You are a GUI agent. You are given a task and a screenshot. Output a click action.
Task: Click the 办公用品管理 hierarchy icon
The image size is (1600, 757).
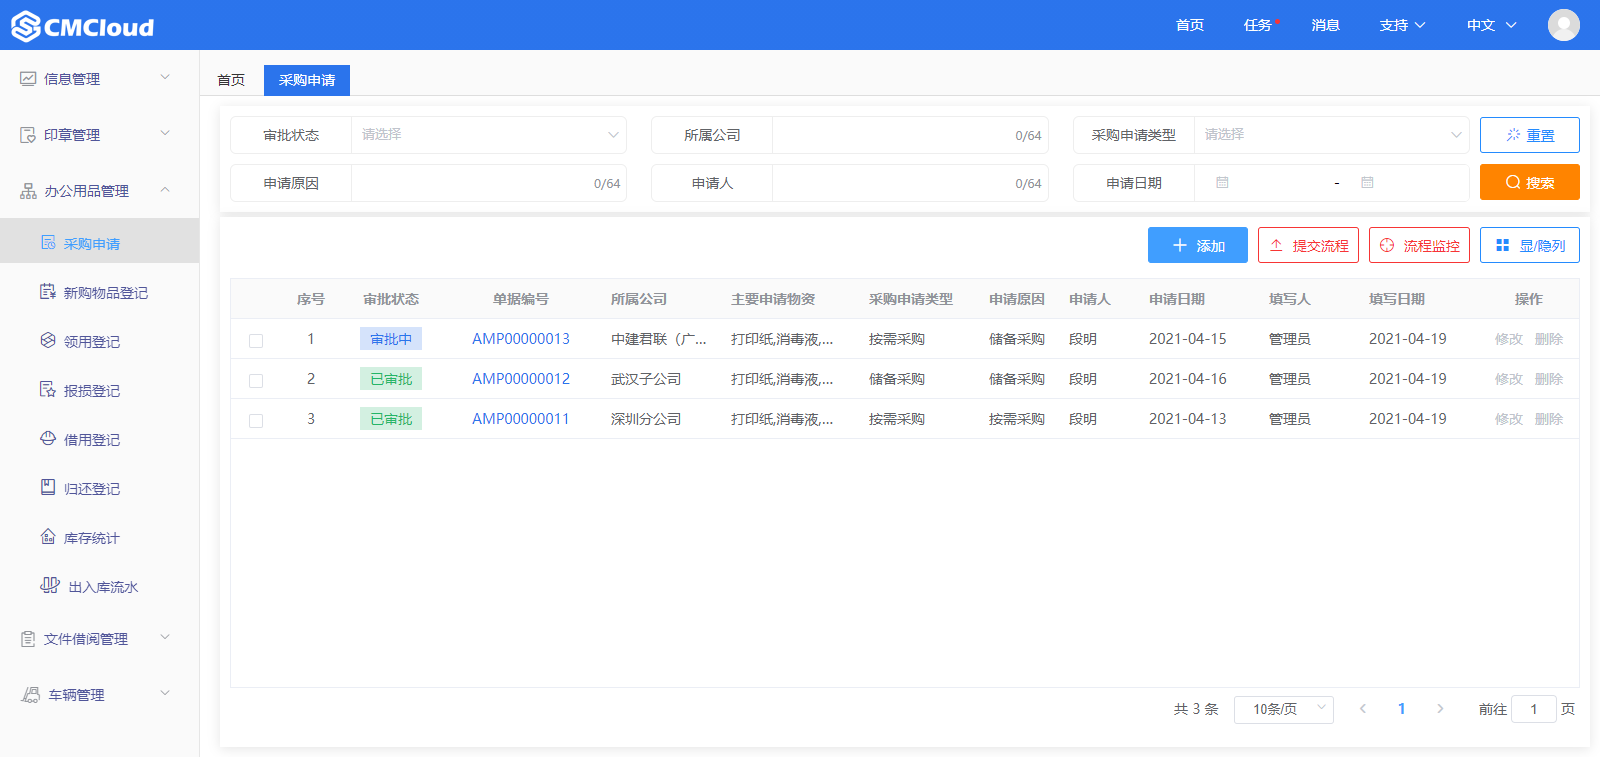coord(28,190)
